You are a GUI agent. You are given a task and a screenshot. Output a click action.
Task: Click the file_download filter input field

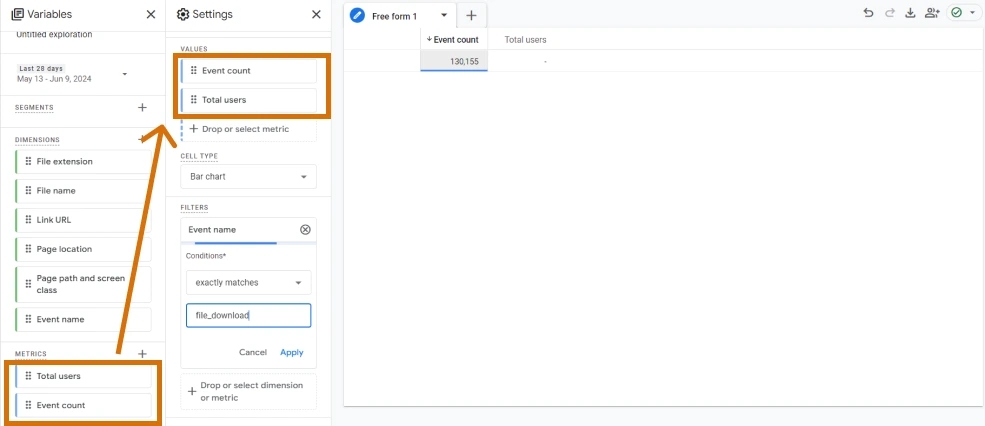point(248,315)
